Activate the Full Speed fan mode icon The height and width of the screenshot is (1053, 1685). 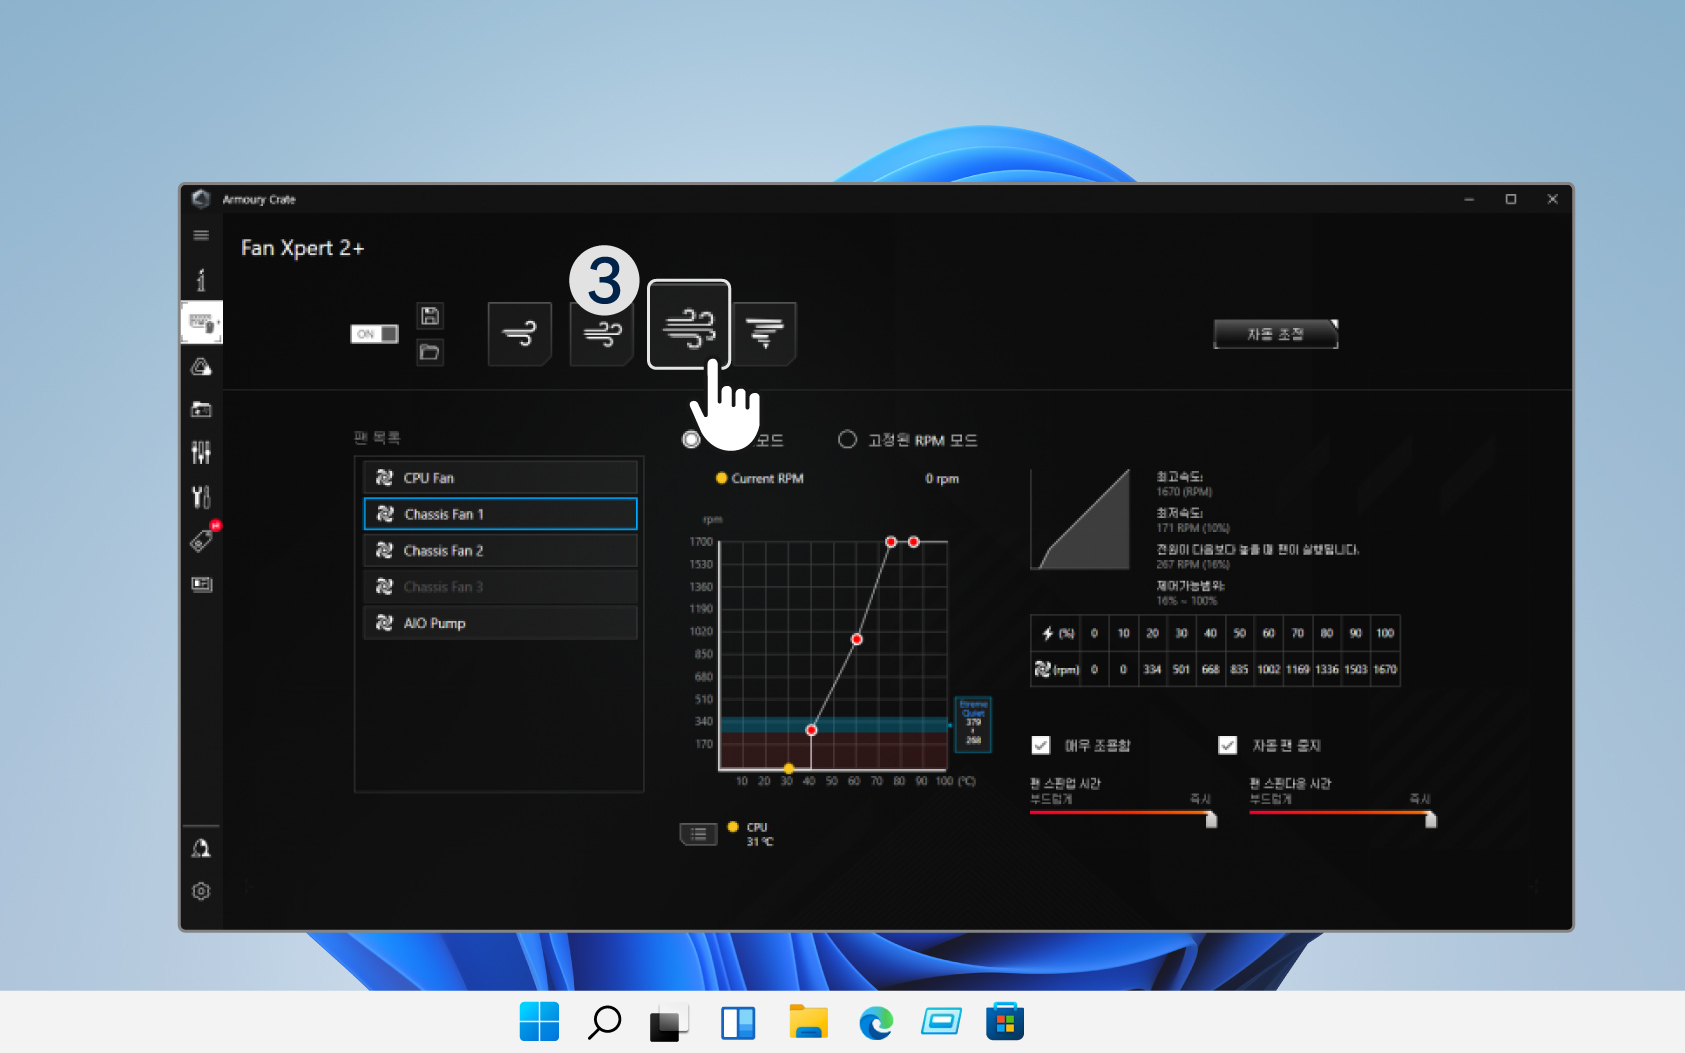coord(764,333)
